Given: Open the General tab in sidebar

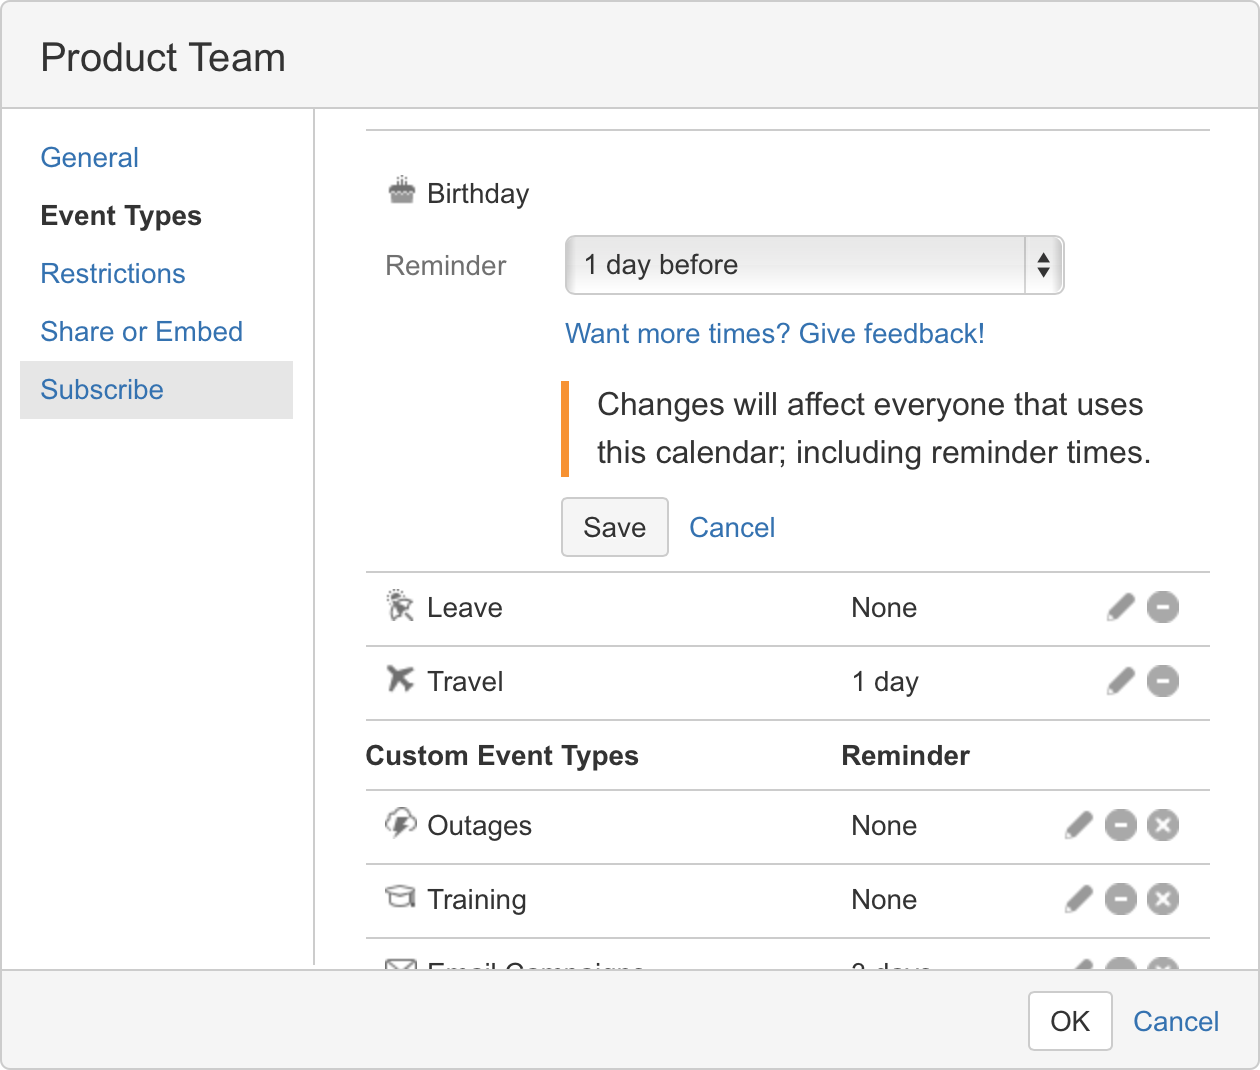Looking at the screenshot, I should [89, 158].
